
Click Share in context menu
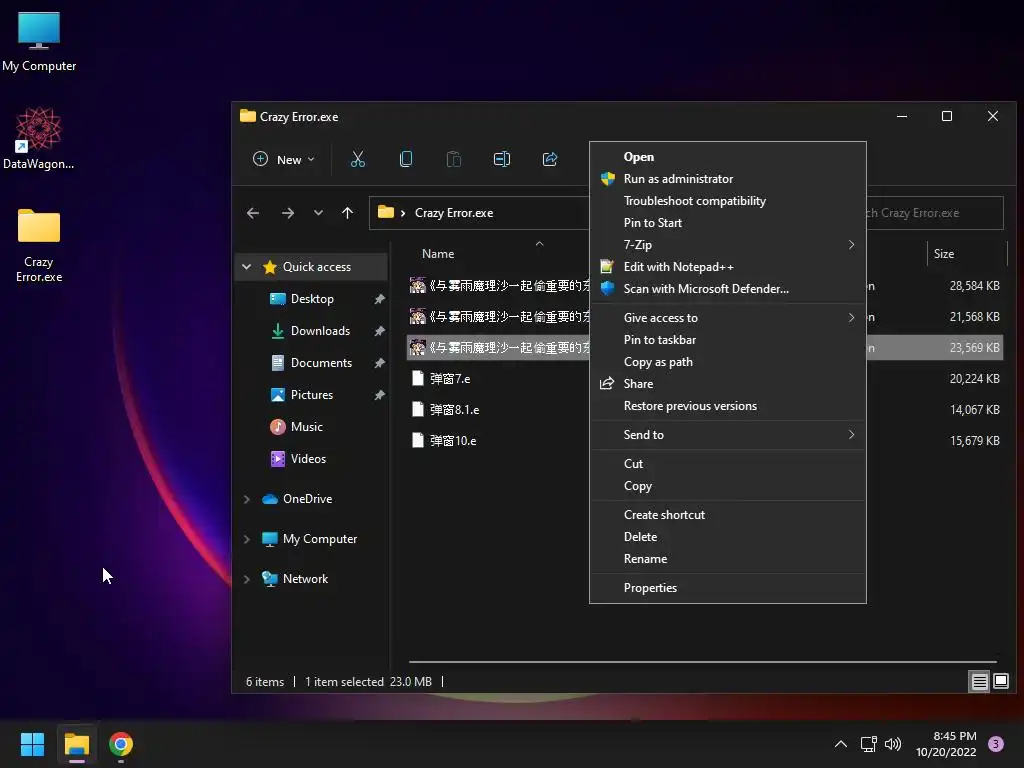[x=728, y=383]
